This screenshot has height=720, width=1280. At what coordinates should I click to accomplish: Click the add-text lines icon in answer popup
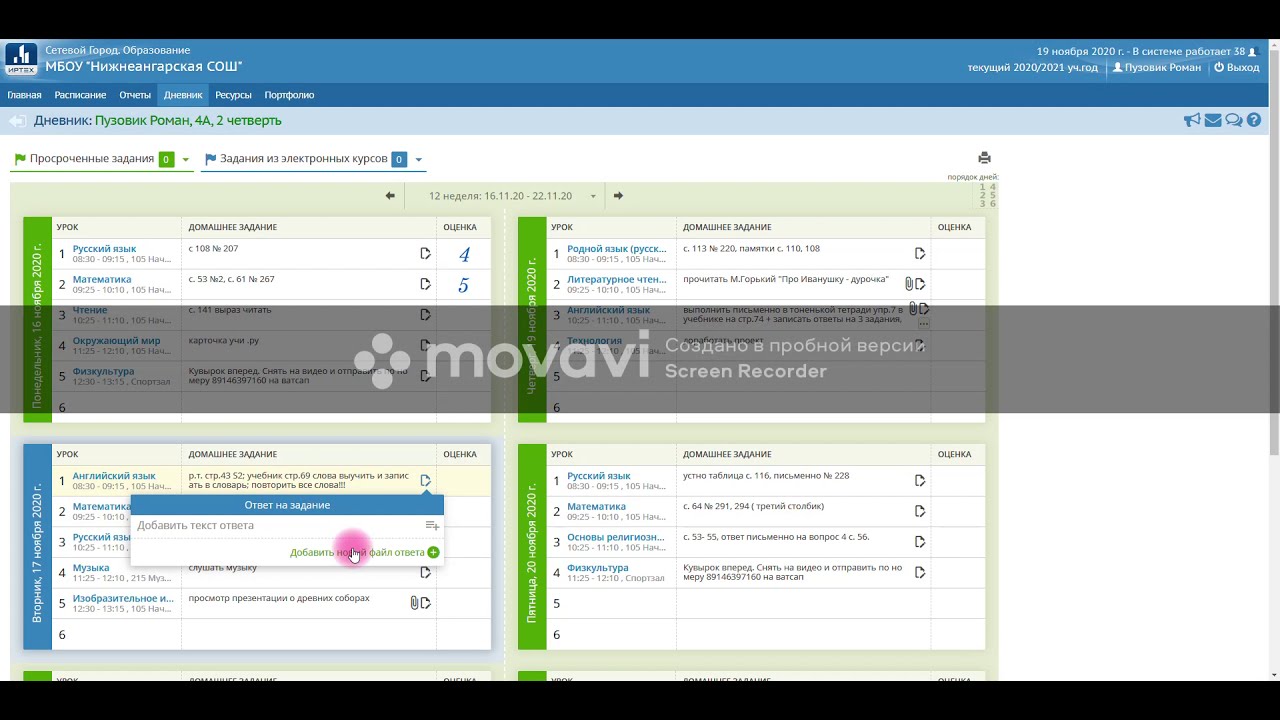pyautogui.click(x=432, y=526)
